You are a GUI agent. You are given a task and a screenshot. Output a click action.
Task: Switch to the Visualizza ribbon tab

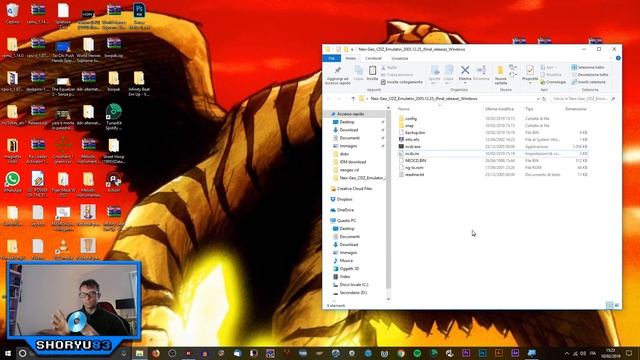(x=400, y=58)
